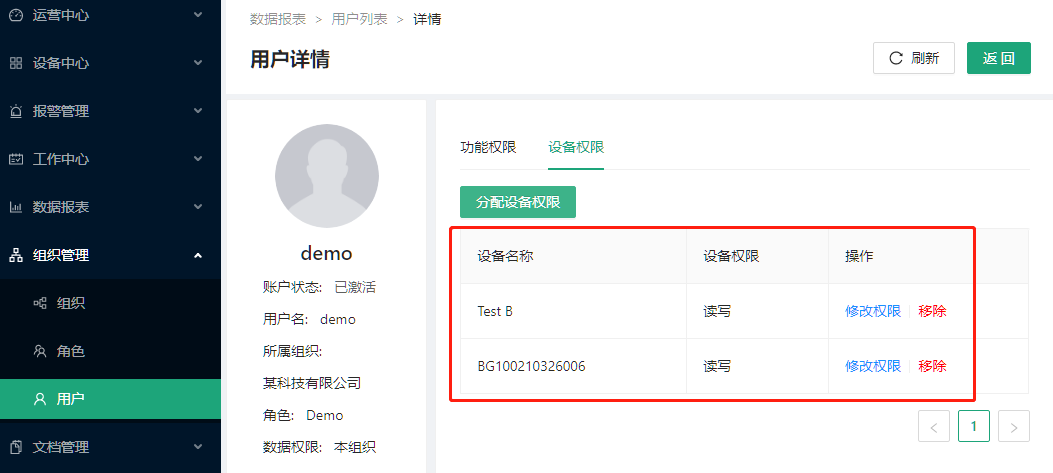Expand the 设备中心 menu chevron

(197, 63)
